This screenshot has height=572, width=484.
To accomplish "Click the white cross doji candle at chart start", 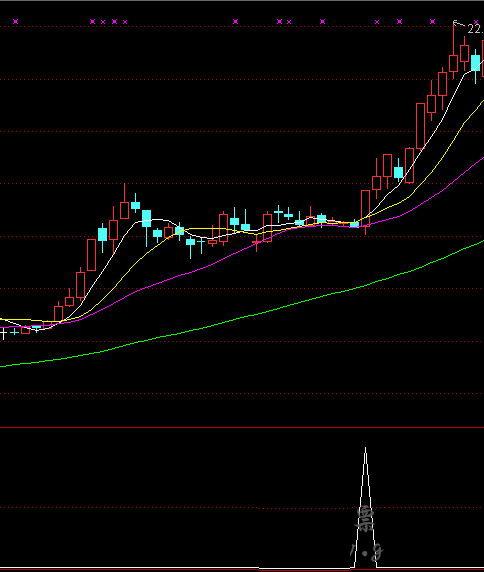I will [x=4, y=333].
